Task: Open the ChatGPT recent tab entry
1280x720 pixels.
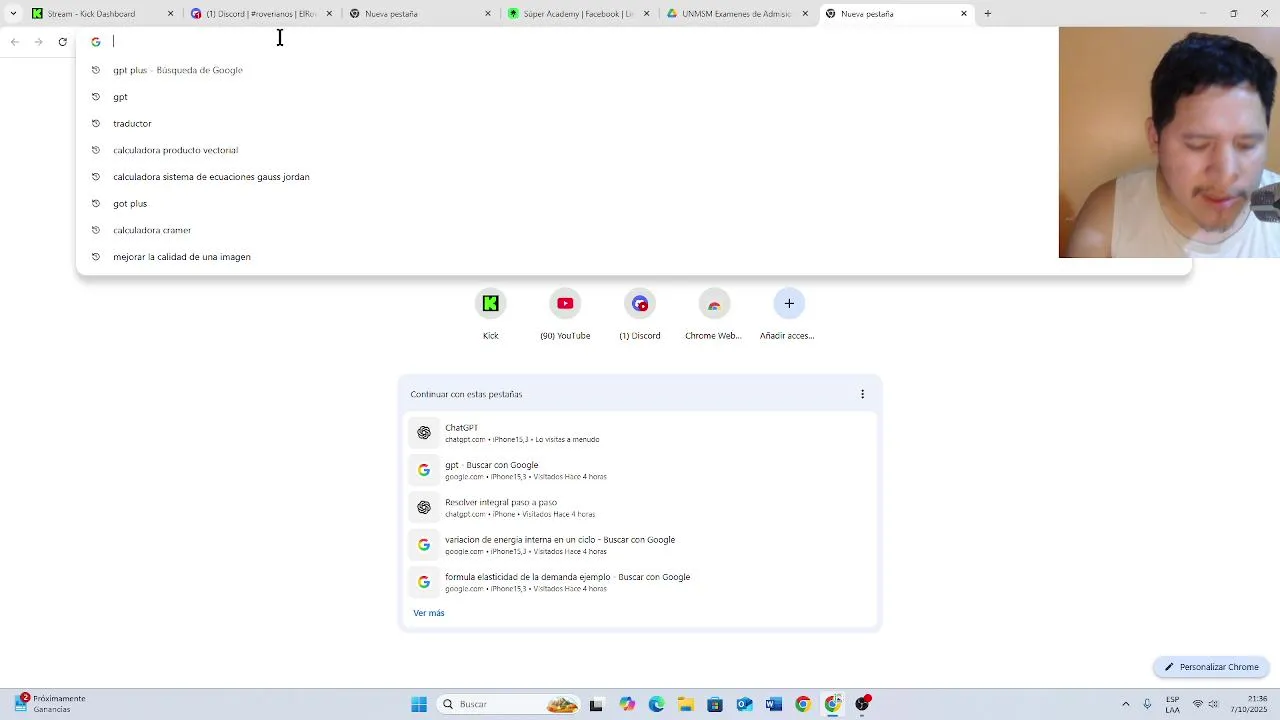Action: tap(640, 433)
